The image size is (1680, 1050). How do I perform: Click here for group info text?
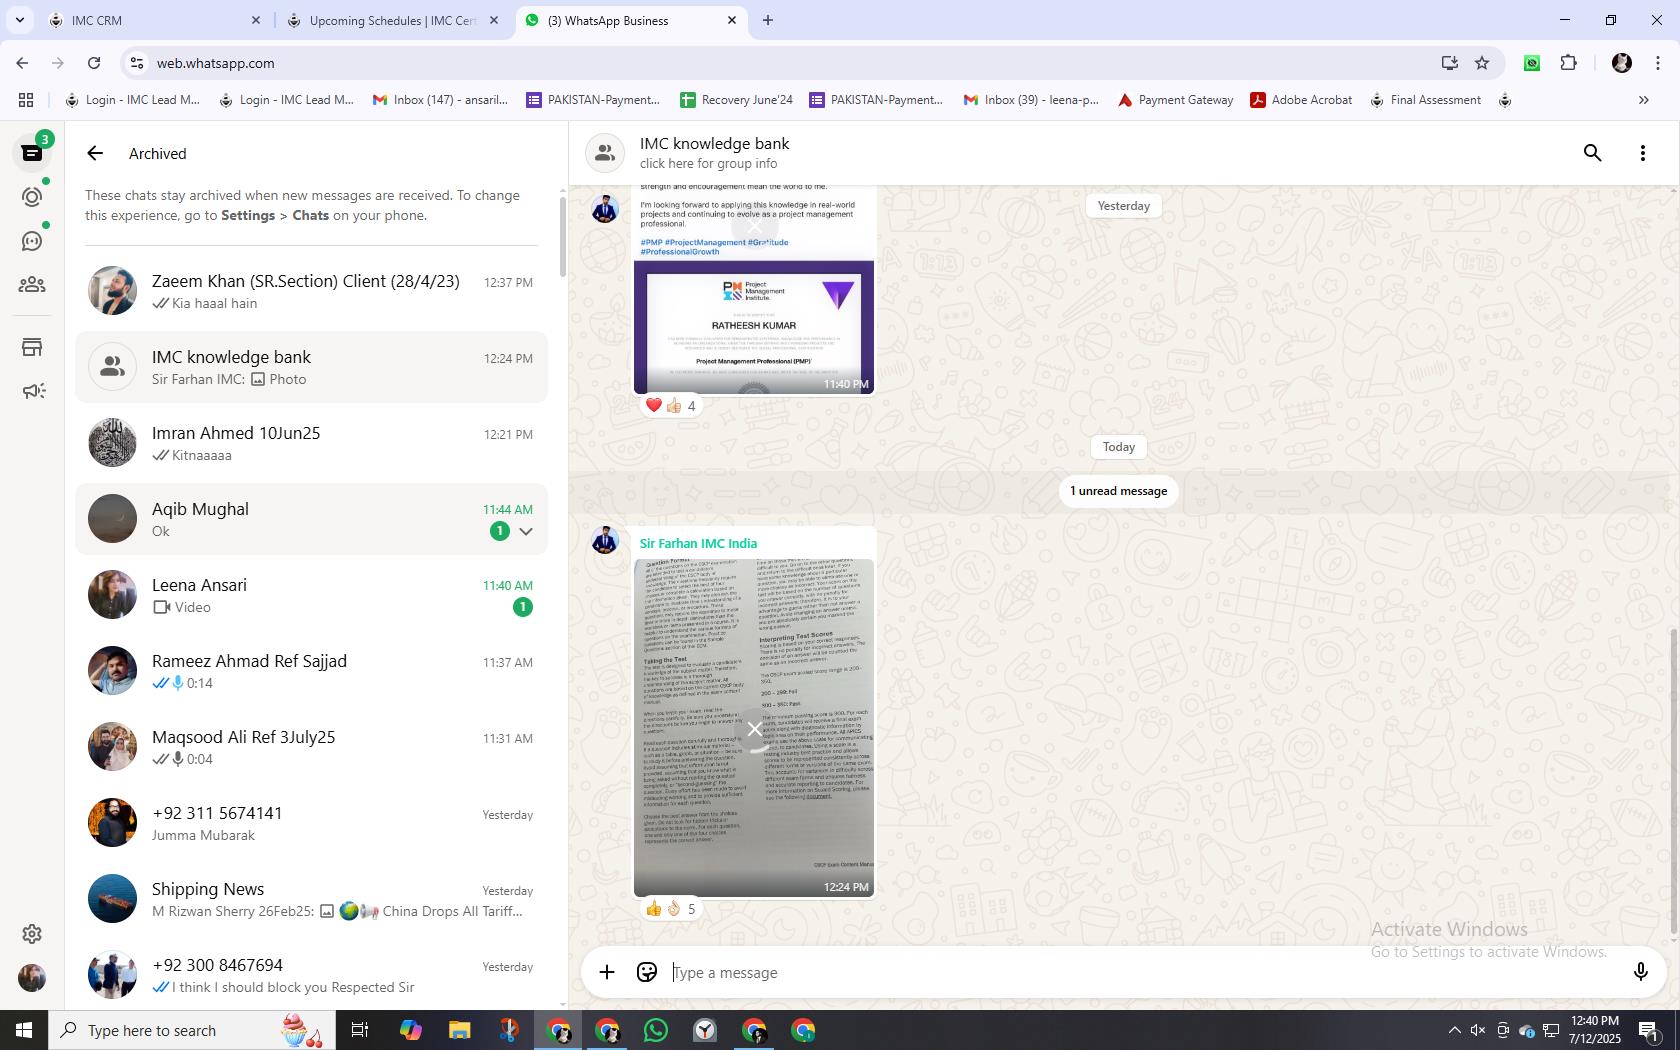tap(708, 164)
